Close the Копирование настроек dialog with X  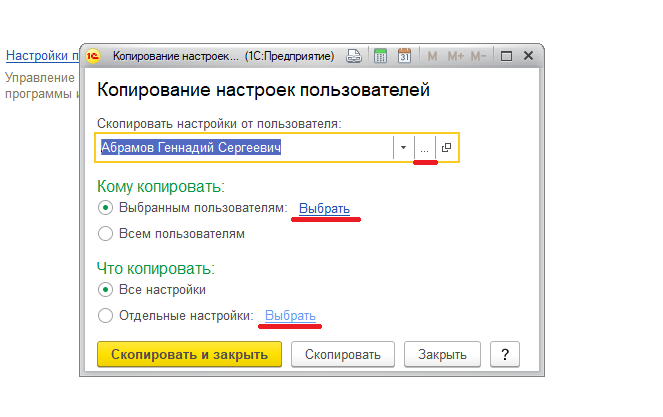point(528,56)
